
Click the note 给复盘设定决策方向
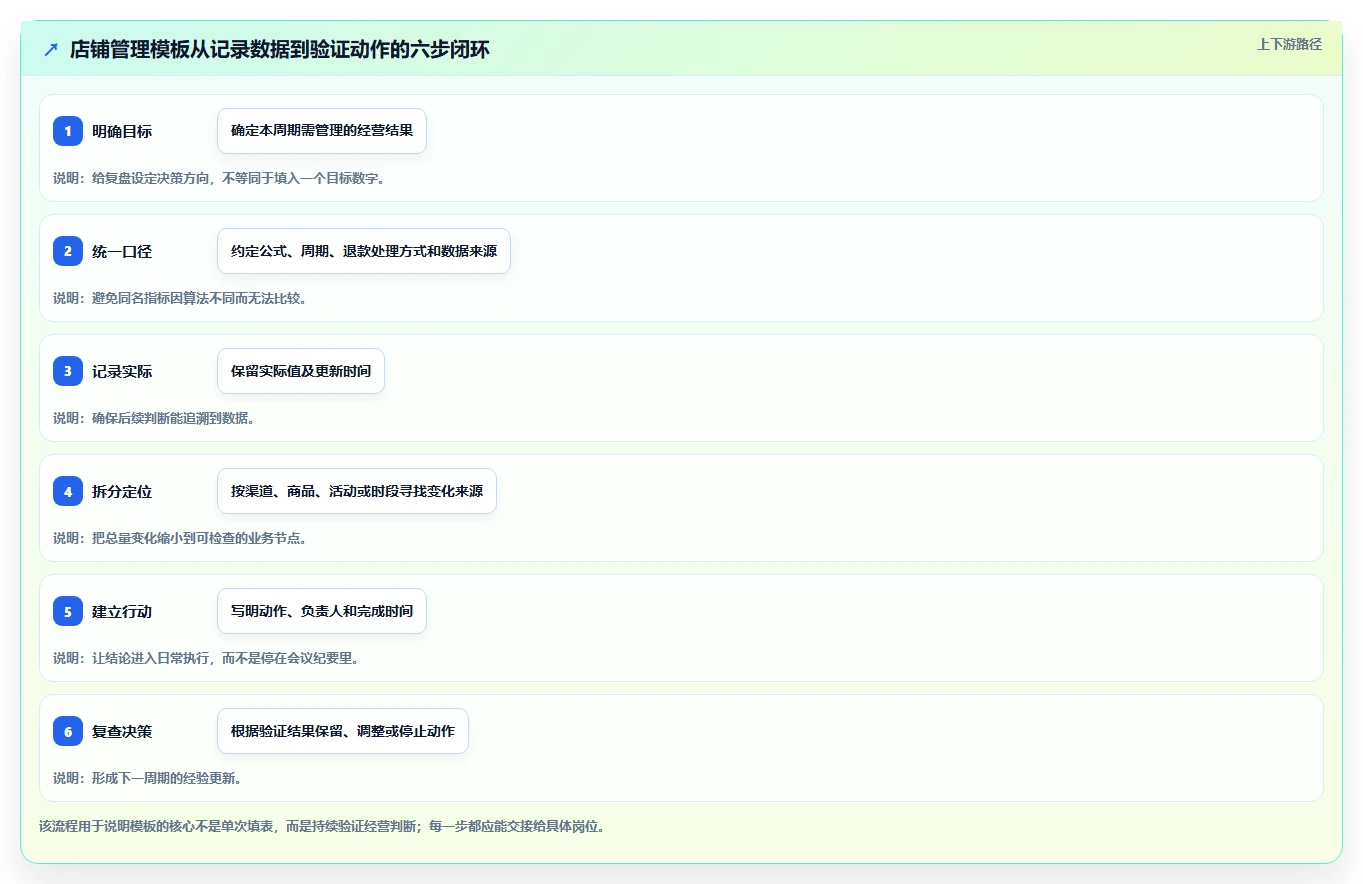click(150, 178)
